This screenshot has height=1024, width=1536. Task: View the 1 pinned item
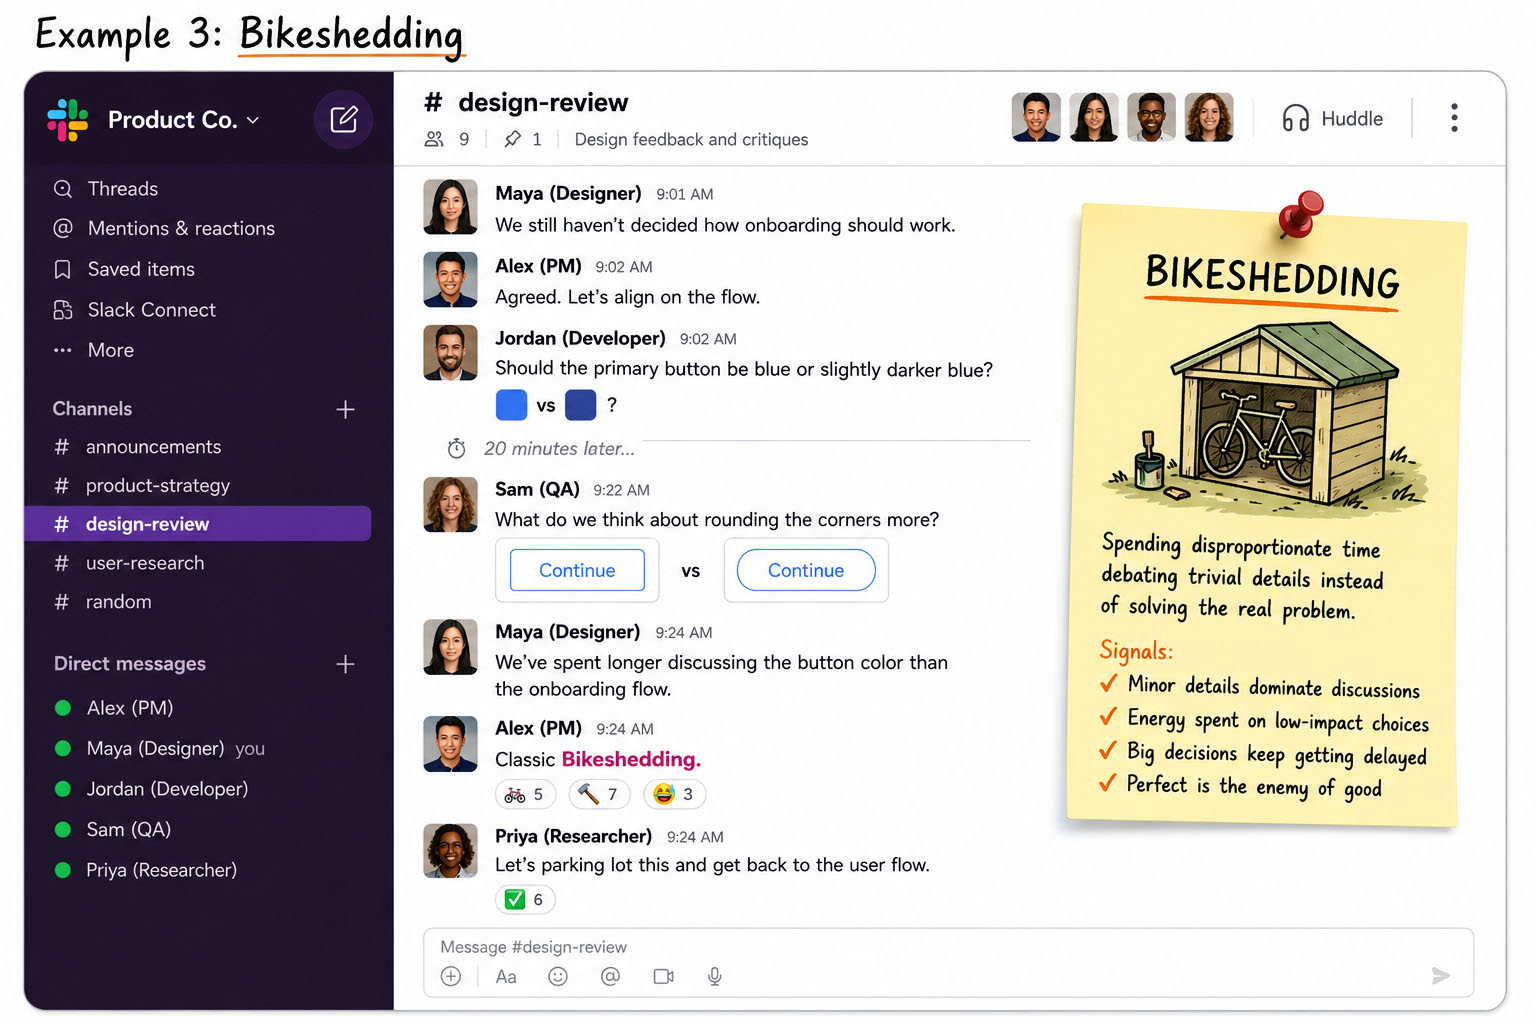pos(523,140)
